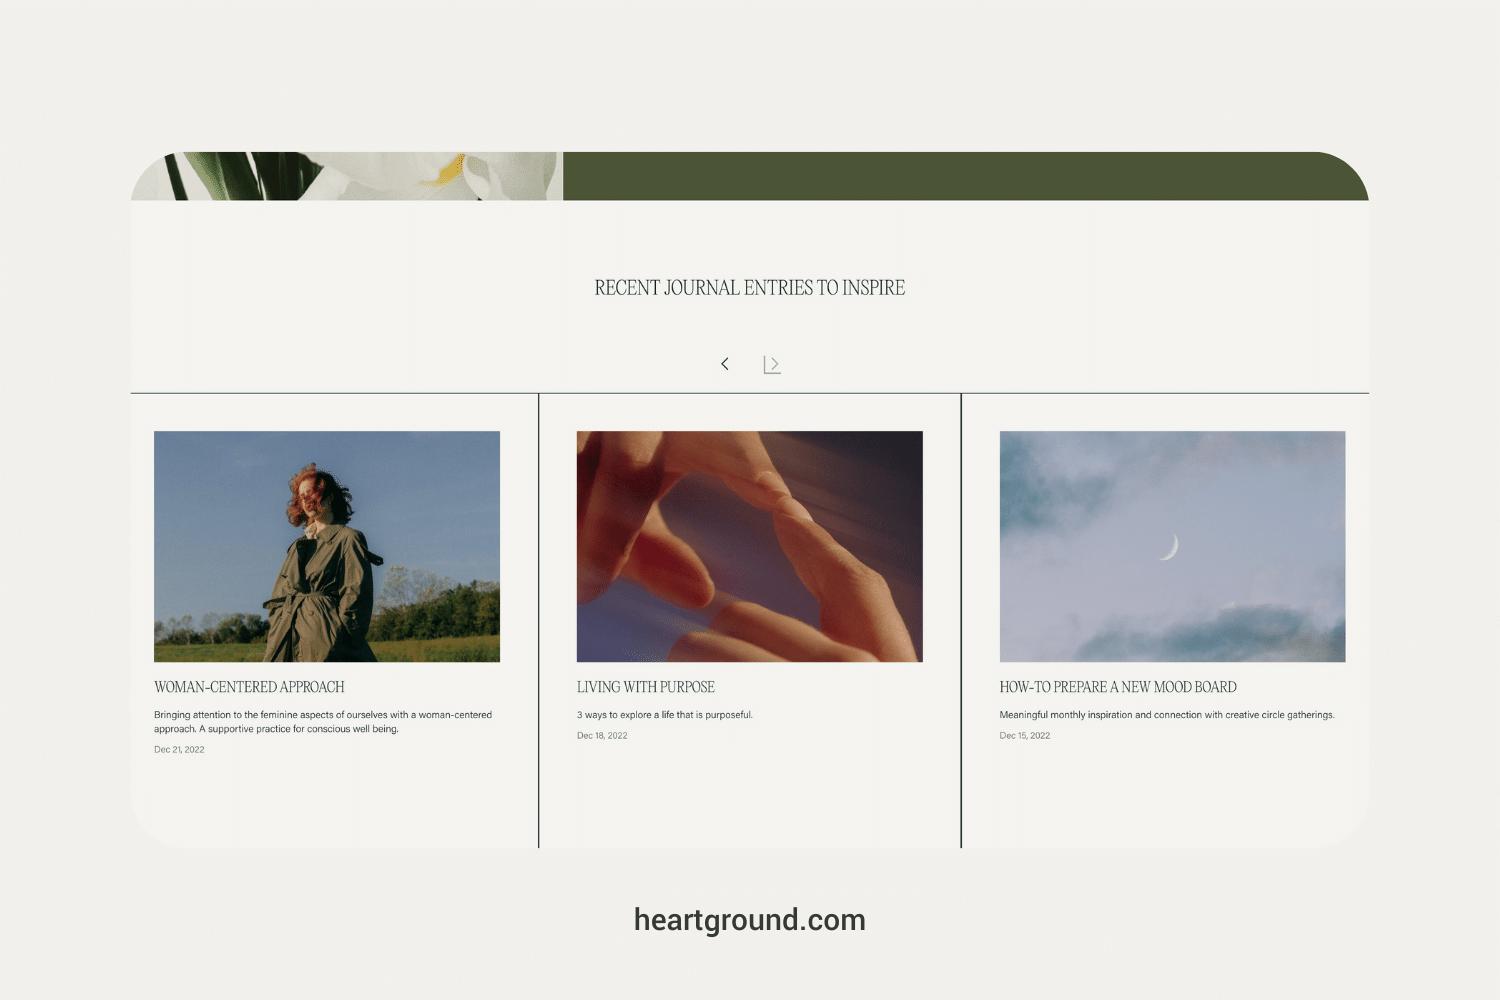Open How-To Prepare a New Mood Board title
This screenshot has width=1500, height=1000.
[x=1118, y=687]
